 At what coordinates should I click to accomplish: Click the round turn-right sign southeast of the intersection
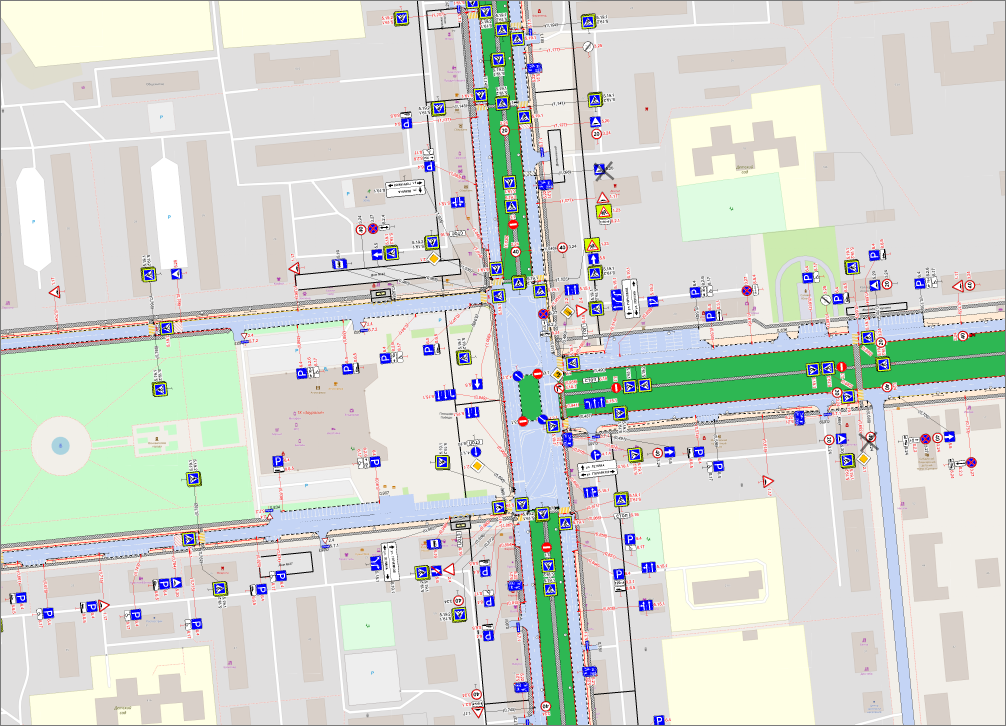(595, 455)
